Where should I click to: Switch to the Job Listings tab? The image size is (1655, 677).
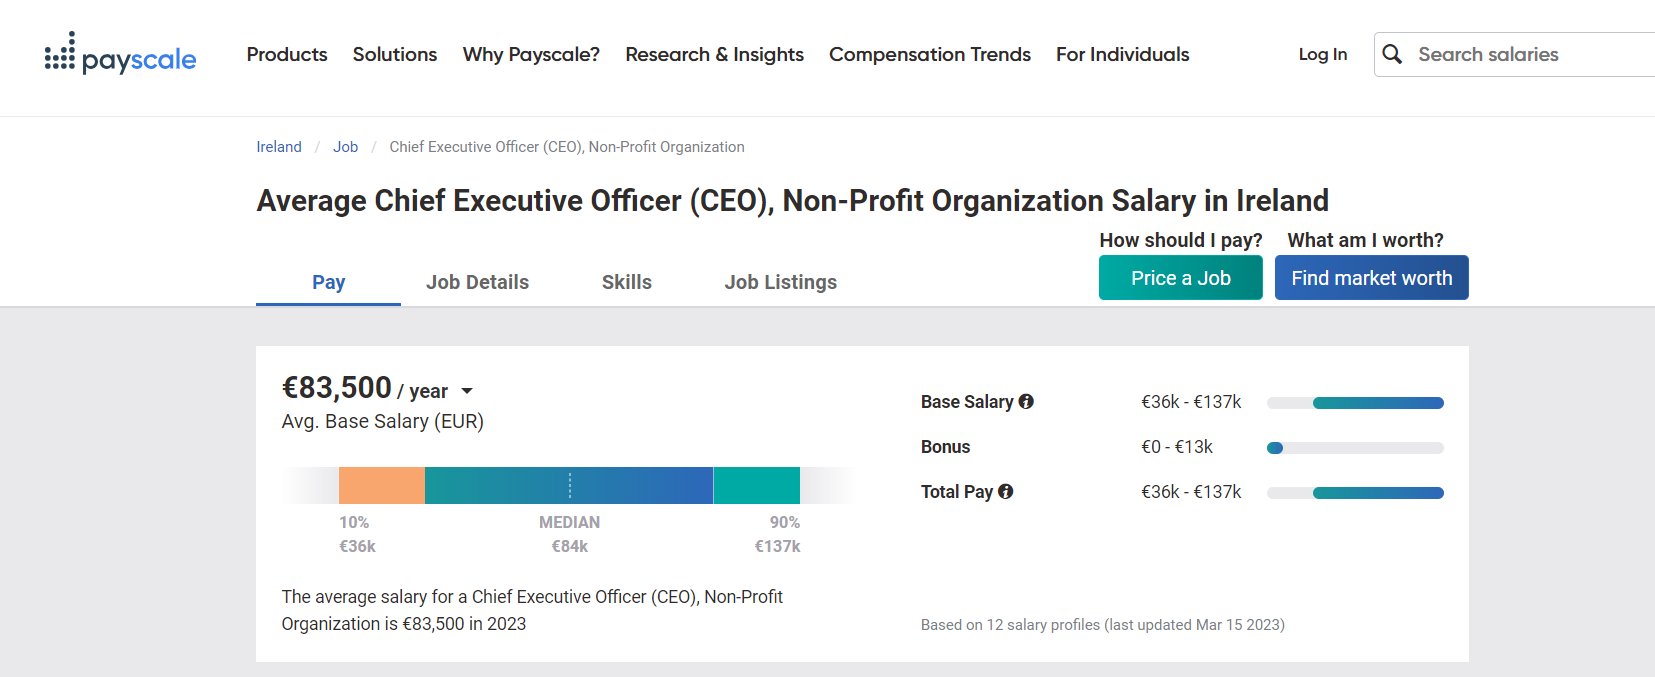[x=781, y=282]
